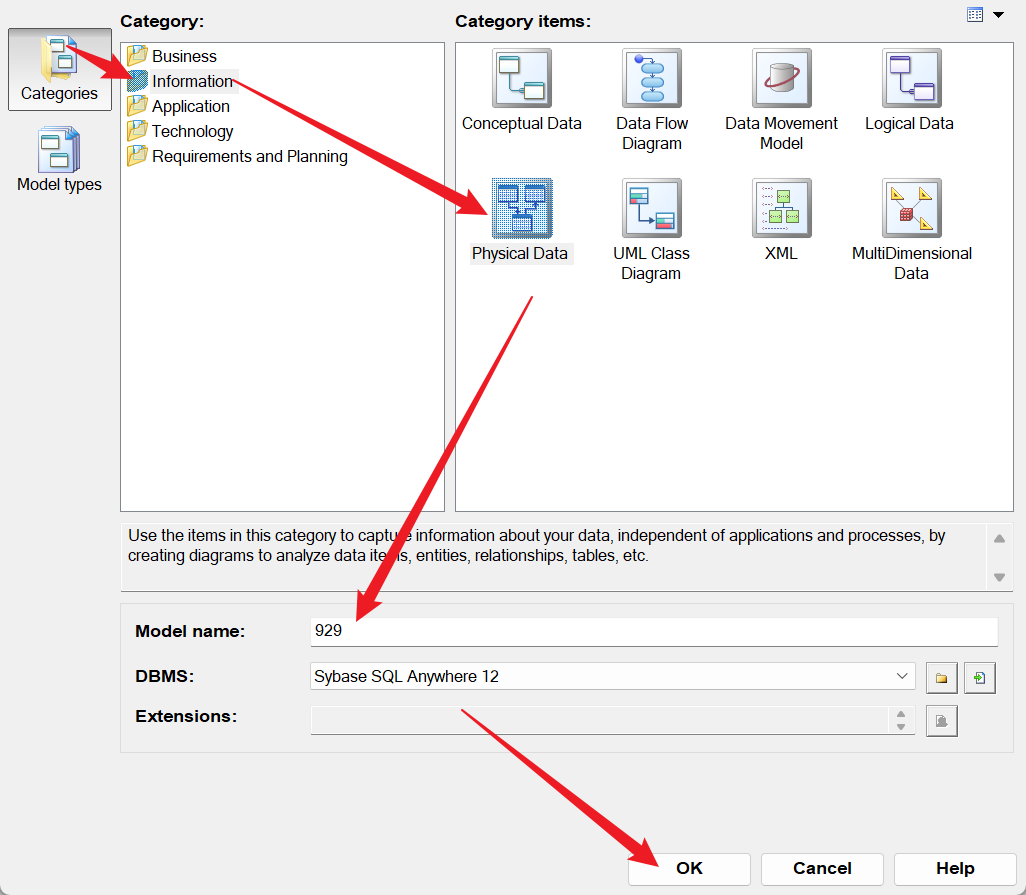Pick the Logical Data model icon
This screenshot has height=895, width=1026.
pos(909,79)
